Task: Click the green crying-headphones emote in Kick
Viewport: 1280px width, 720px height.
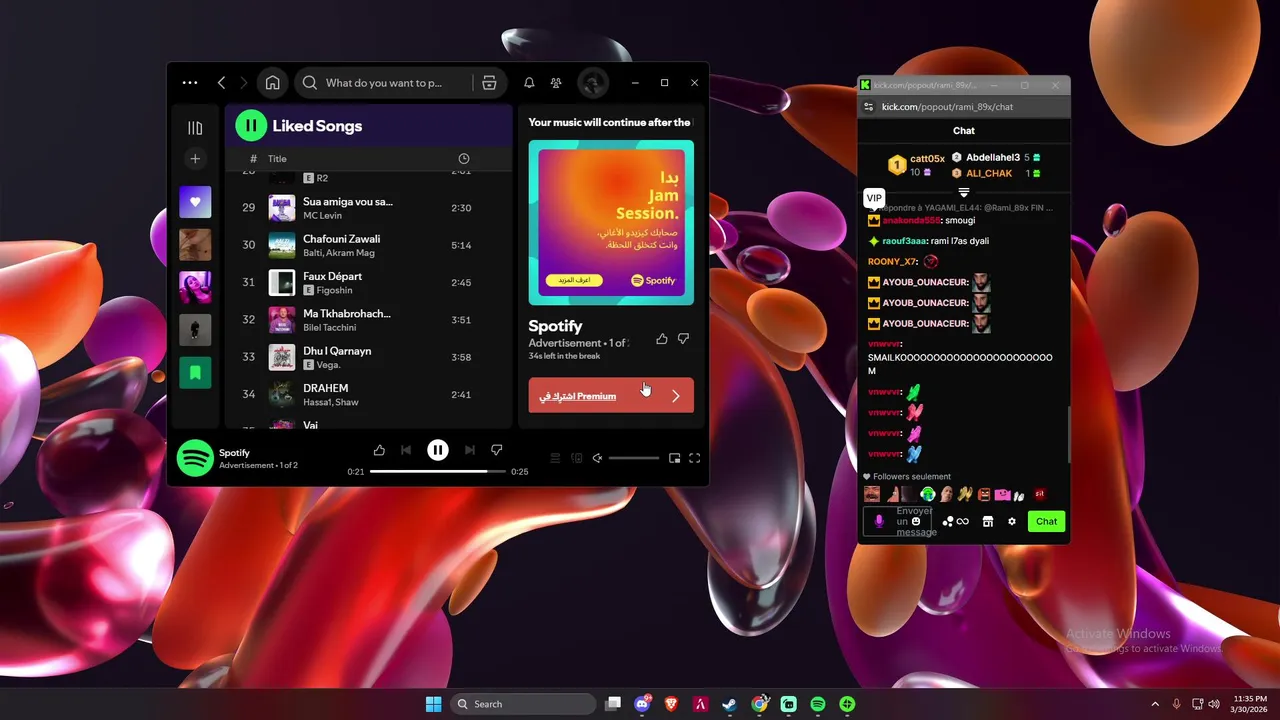Action: pyautogui.click(x=928, y=494)
